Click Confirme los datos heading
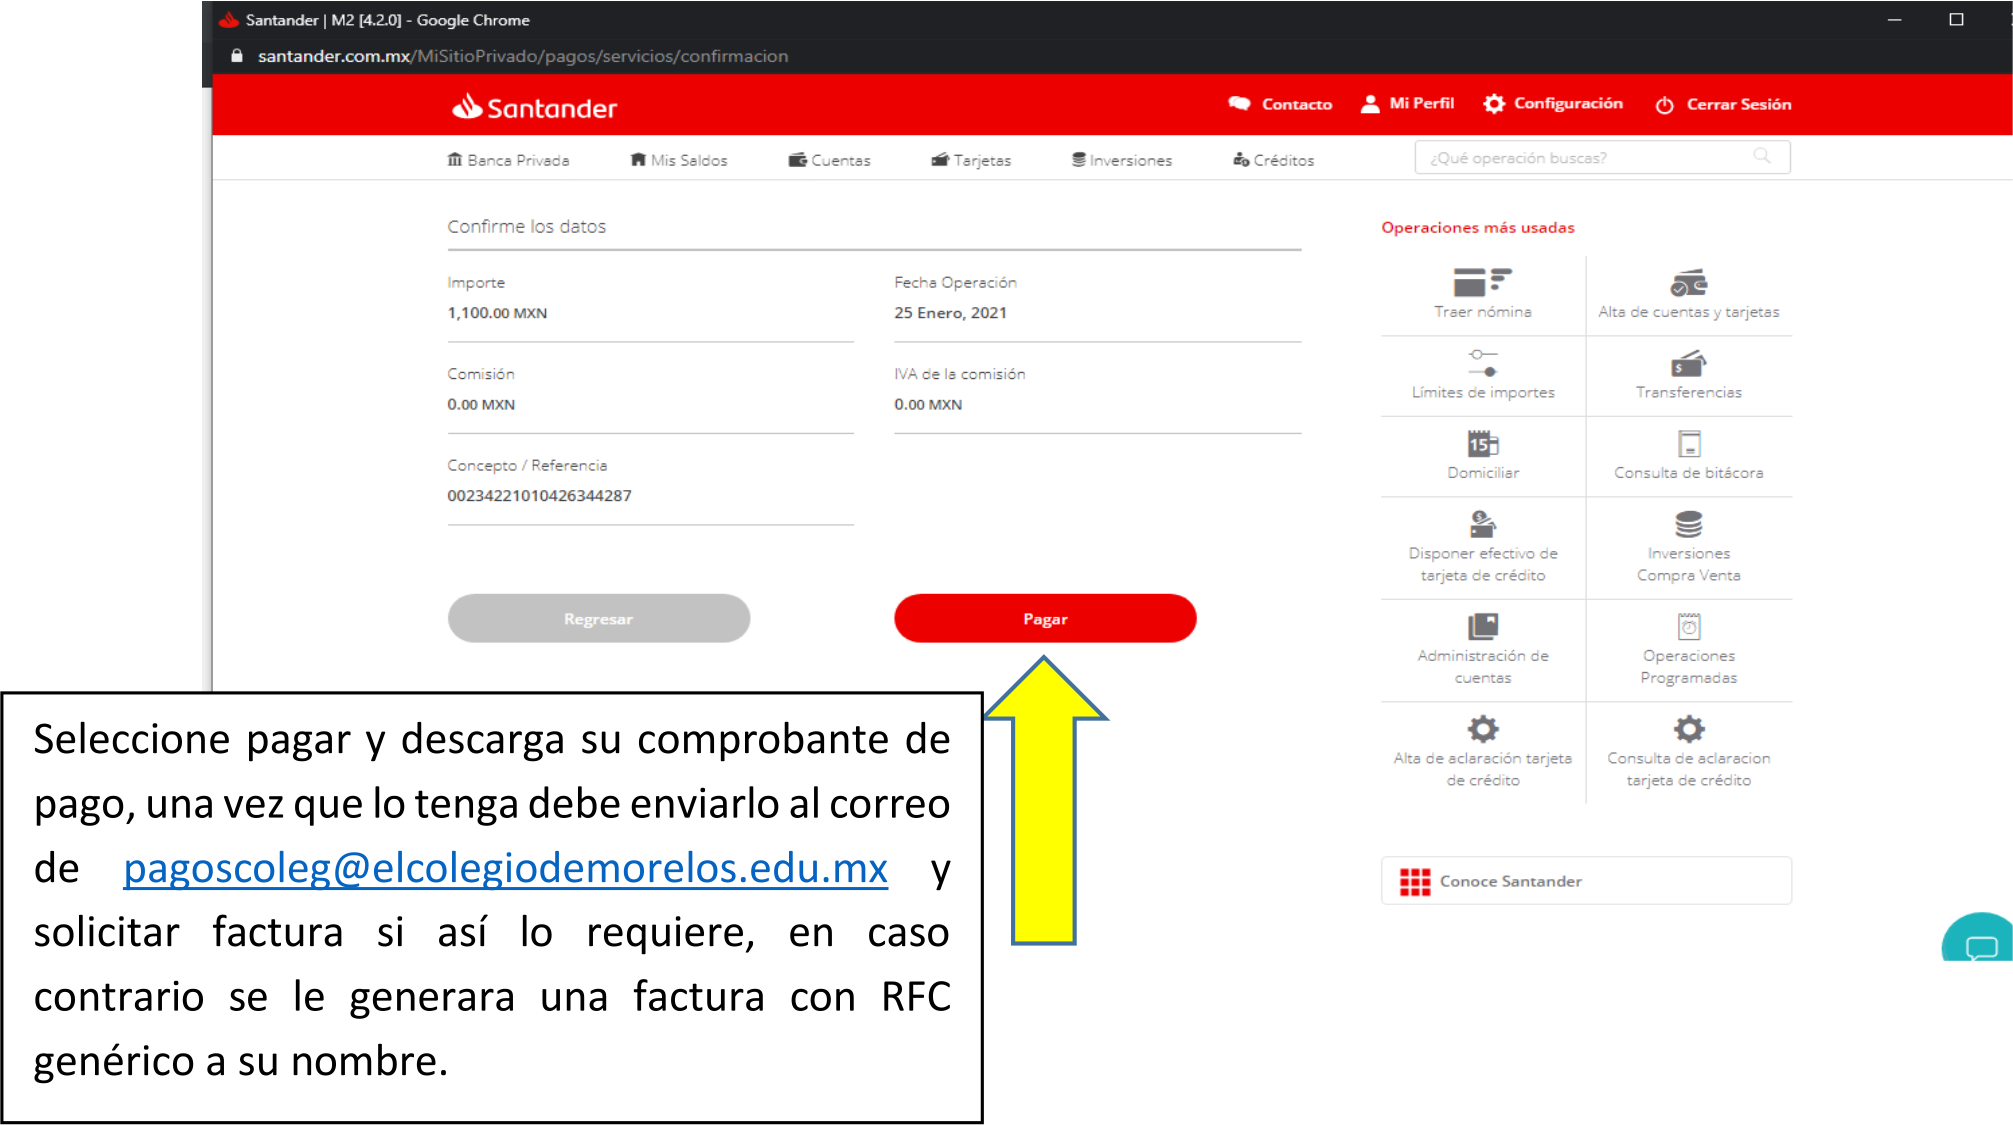The image size is (2013, 1125). pos(527,227)
